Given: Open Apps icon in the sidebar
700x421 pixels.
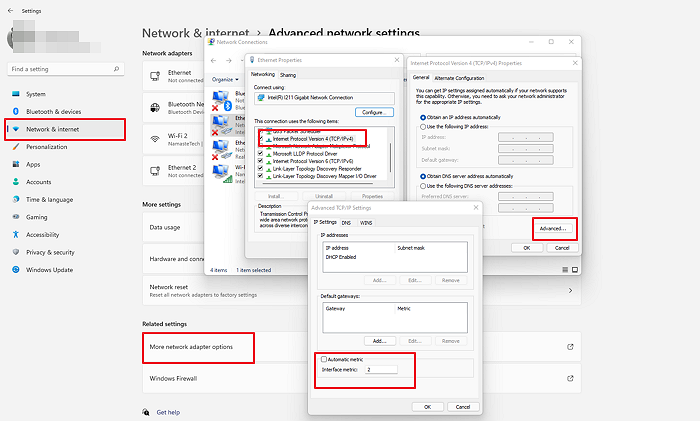Looking at the screenshot, I should click(16, 164).
